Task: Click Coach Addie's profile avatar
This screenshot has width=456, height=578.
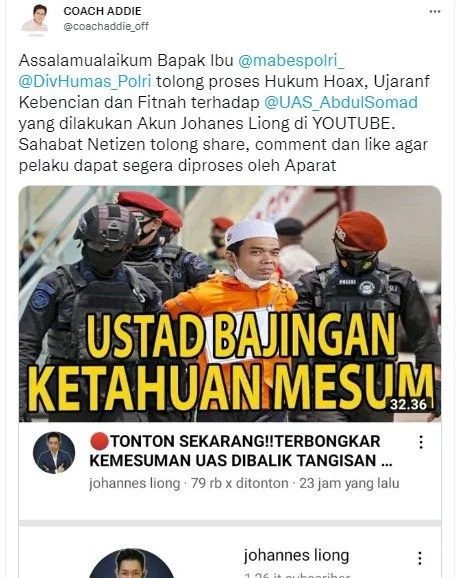Action: click(x=34, y=19)
